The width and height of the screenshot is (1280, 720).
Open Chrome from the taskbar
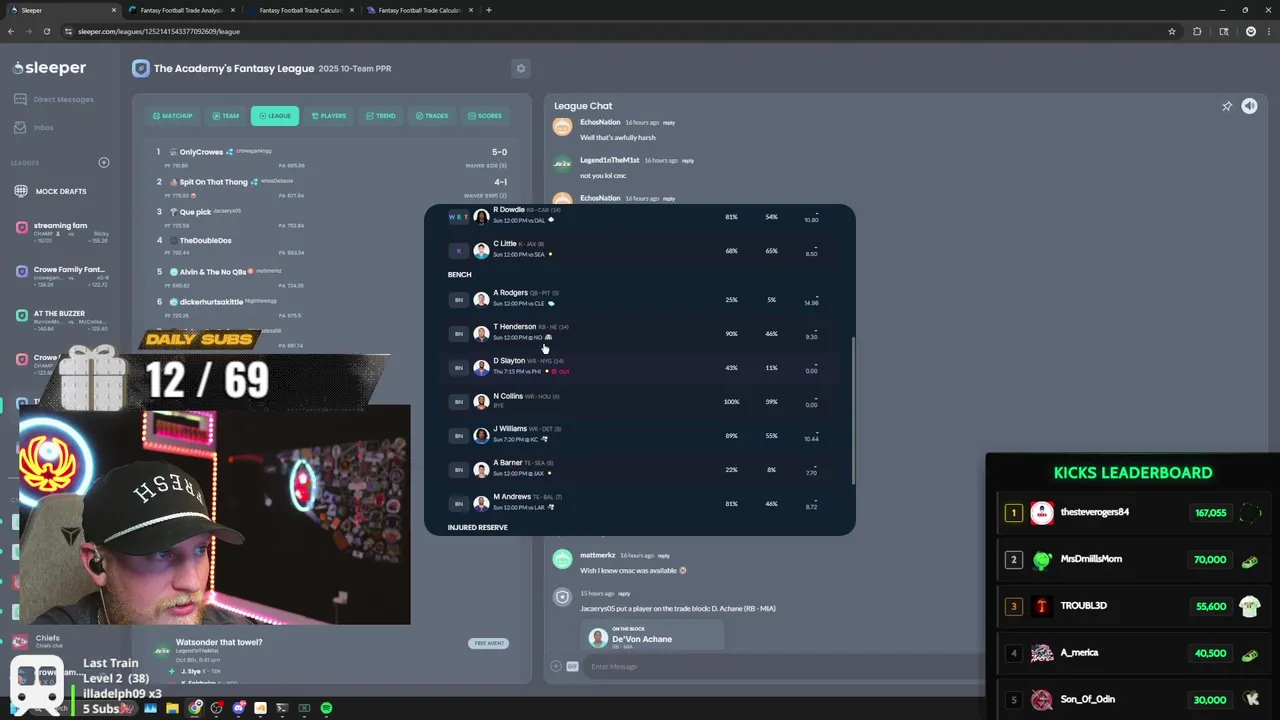(x=195, y=708)
